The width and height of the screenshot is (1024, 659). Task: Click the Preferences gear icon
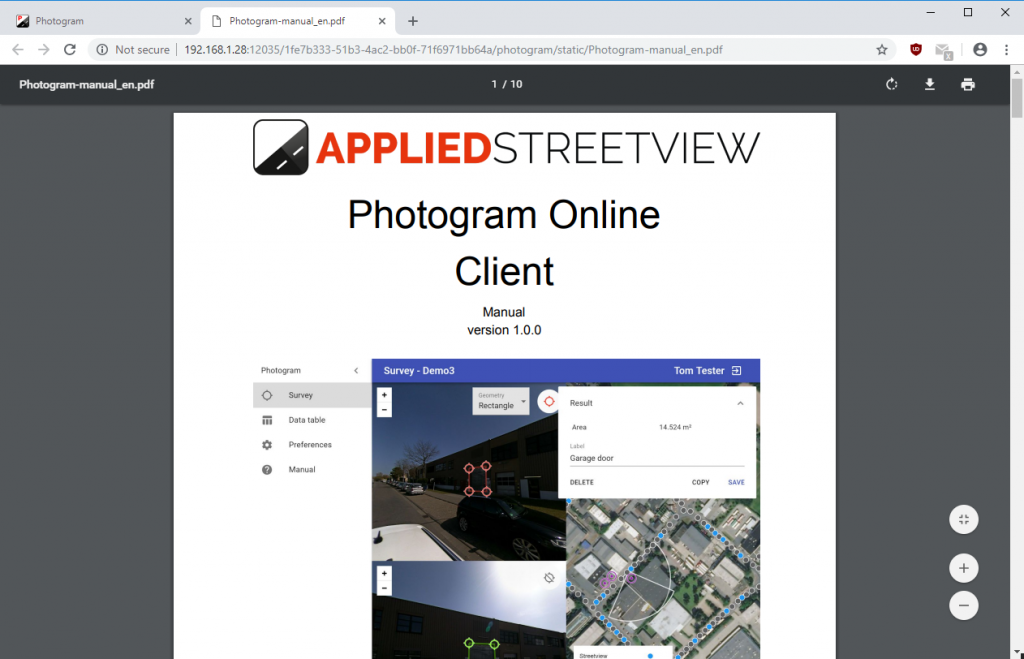tap(267, 445)
